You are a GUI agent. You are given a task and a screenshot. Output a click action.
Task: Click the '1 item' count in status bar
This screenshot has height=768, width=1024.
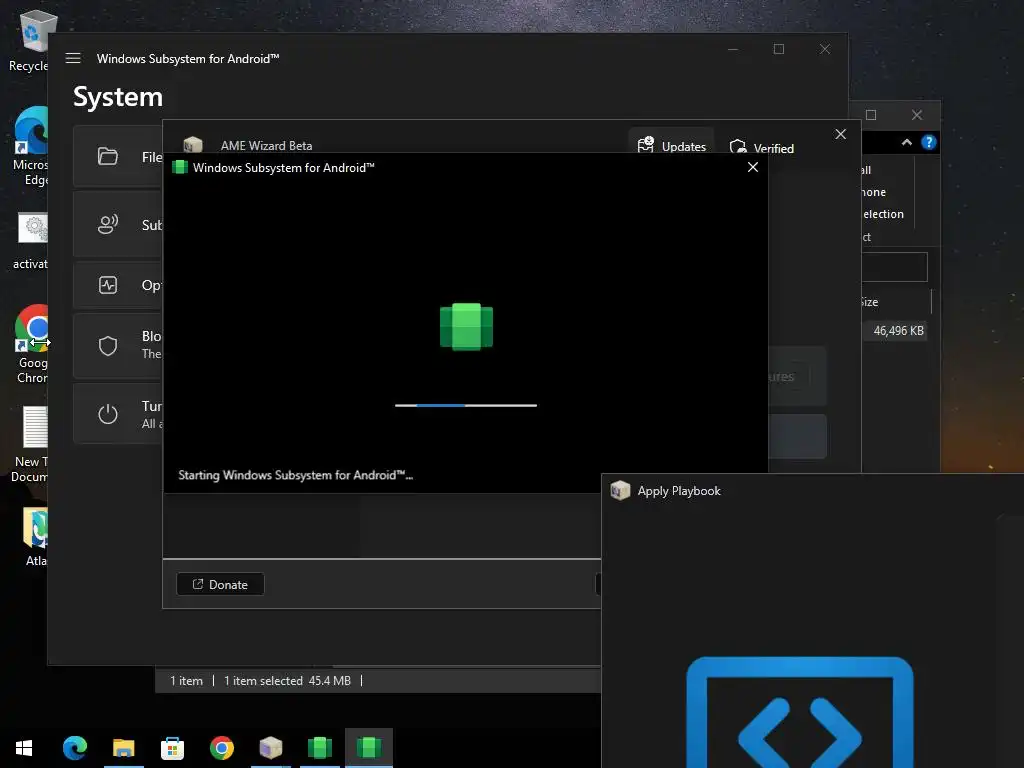coord(186,680)
